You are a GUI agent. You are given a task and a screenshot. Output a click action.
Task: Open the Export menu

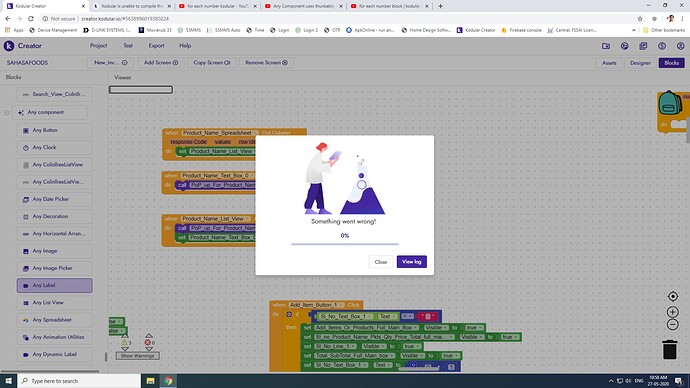156,46
